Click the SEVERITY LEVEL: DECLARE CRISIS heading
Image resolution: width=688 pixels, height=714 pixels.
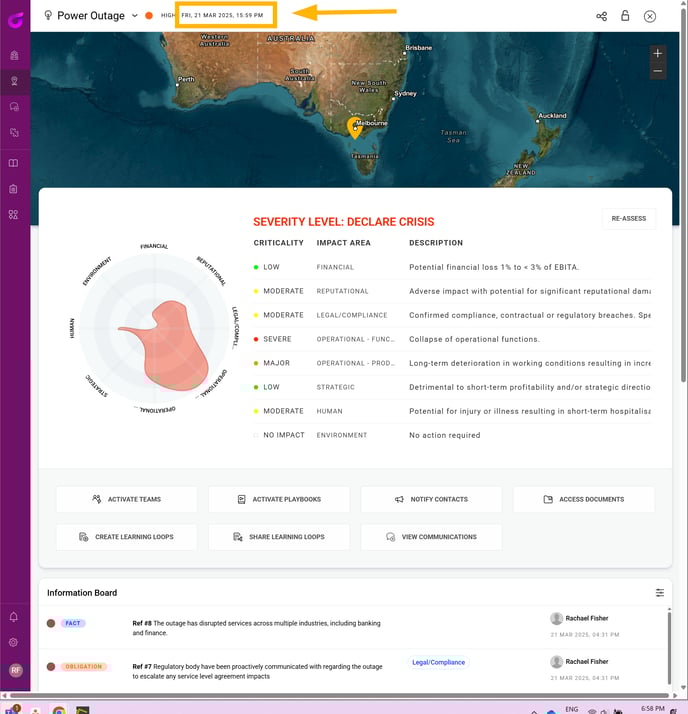(344, 222)
